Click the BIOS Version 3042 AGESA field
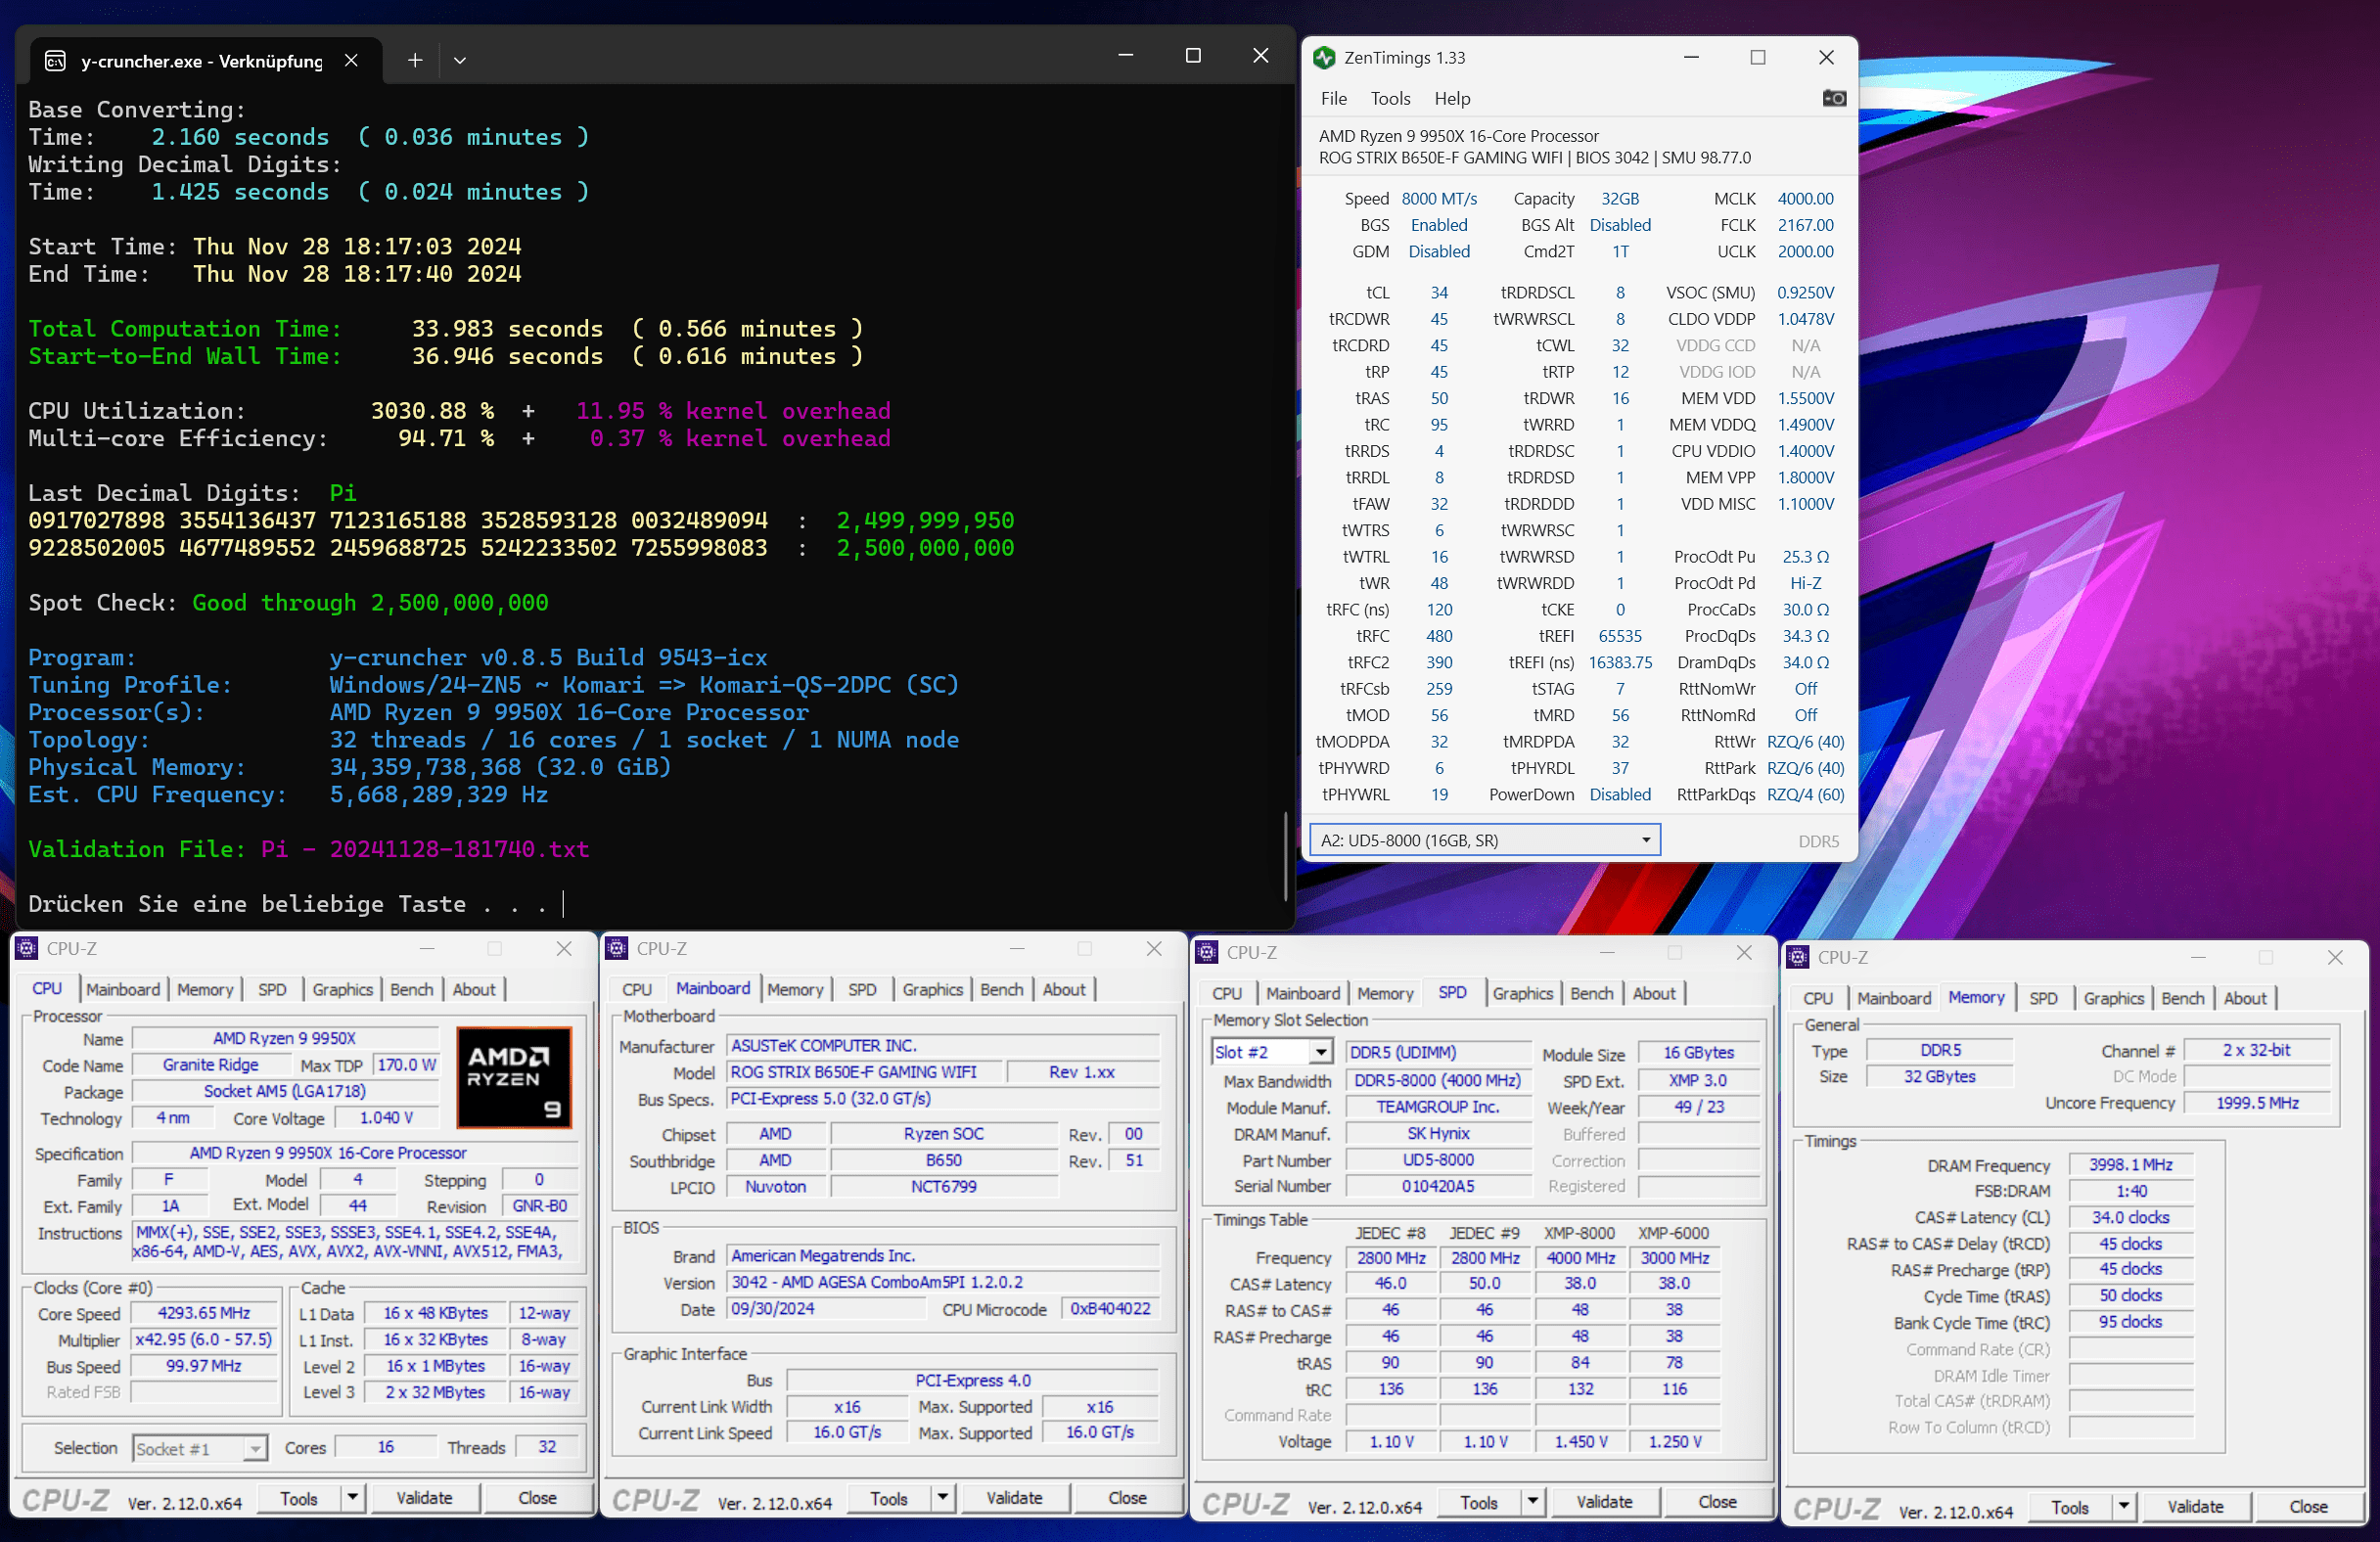 pos(942,1282)
